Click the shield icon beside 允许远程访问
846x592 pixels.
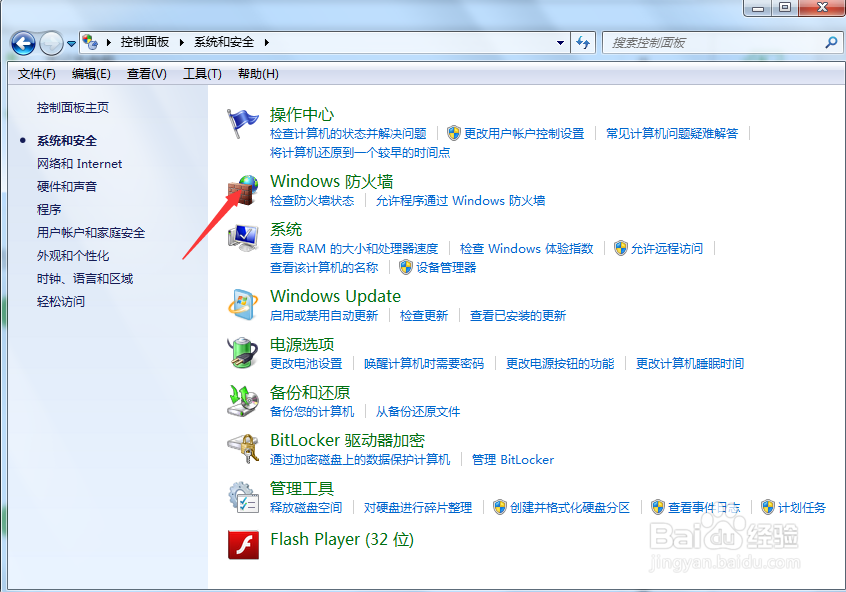(x=620, y=248)
